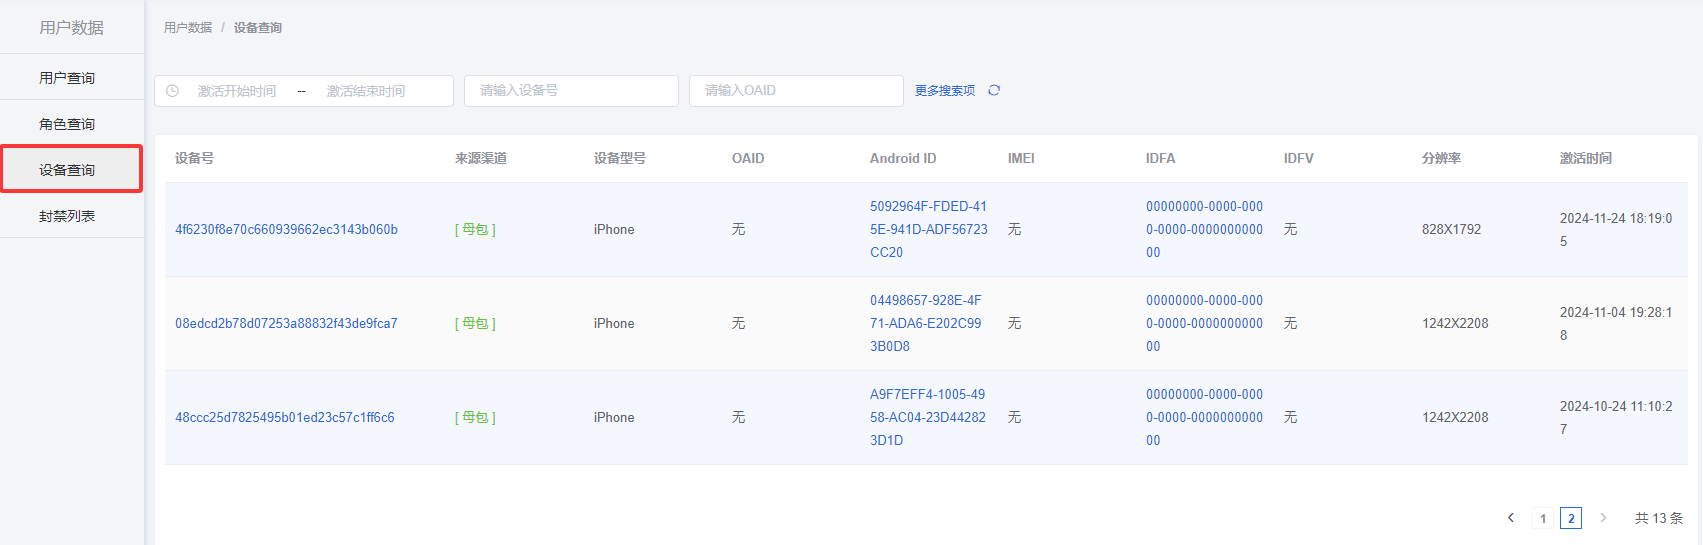Click 1242X2208 in 2024-10-24 row

pyautogui.click(x=1455, y=417)
